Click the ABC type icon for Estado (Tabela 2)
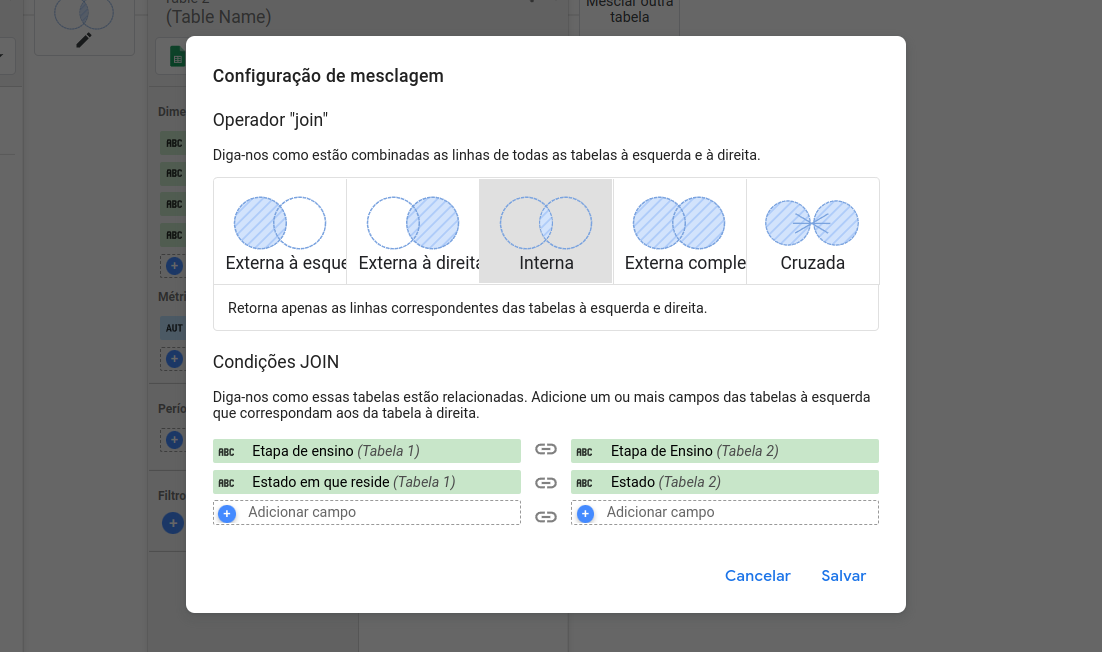This screenshot has width=1102, height=652. (x=585, y=482)
